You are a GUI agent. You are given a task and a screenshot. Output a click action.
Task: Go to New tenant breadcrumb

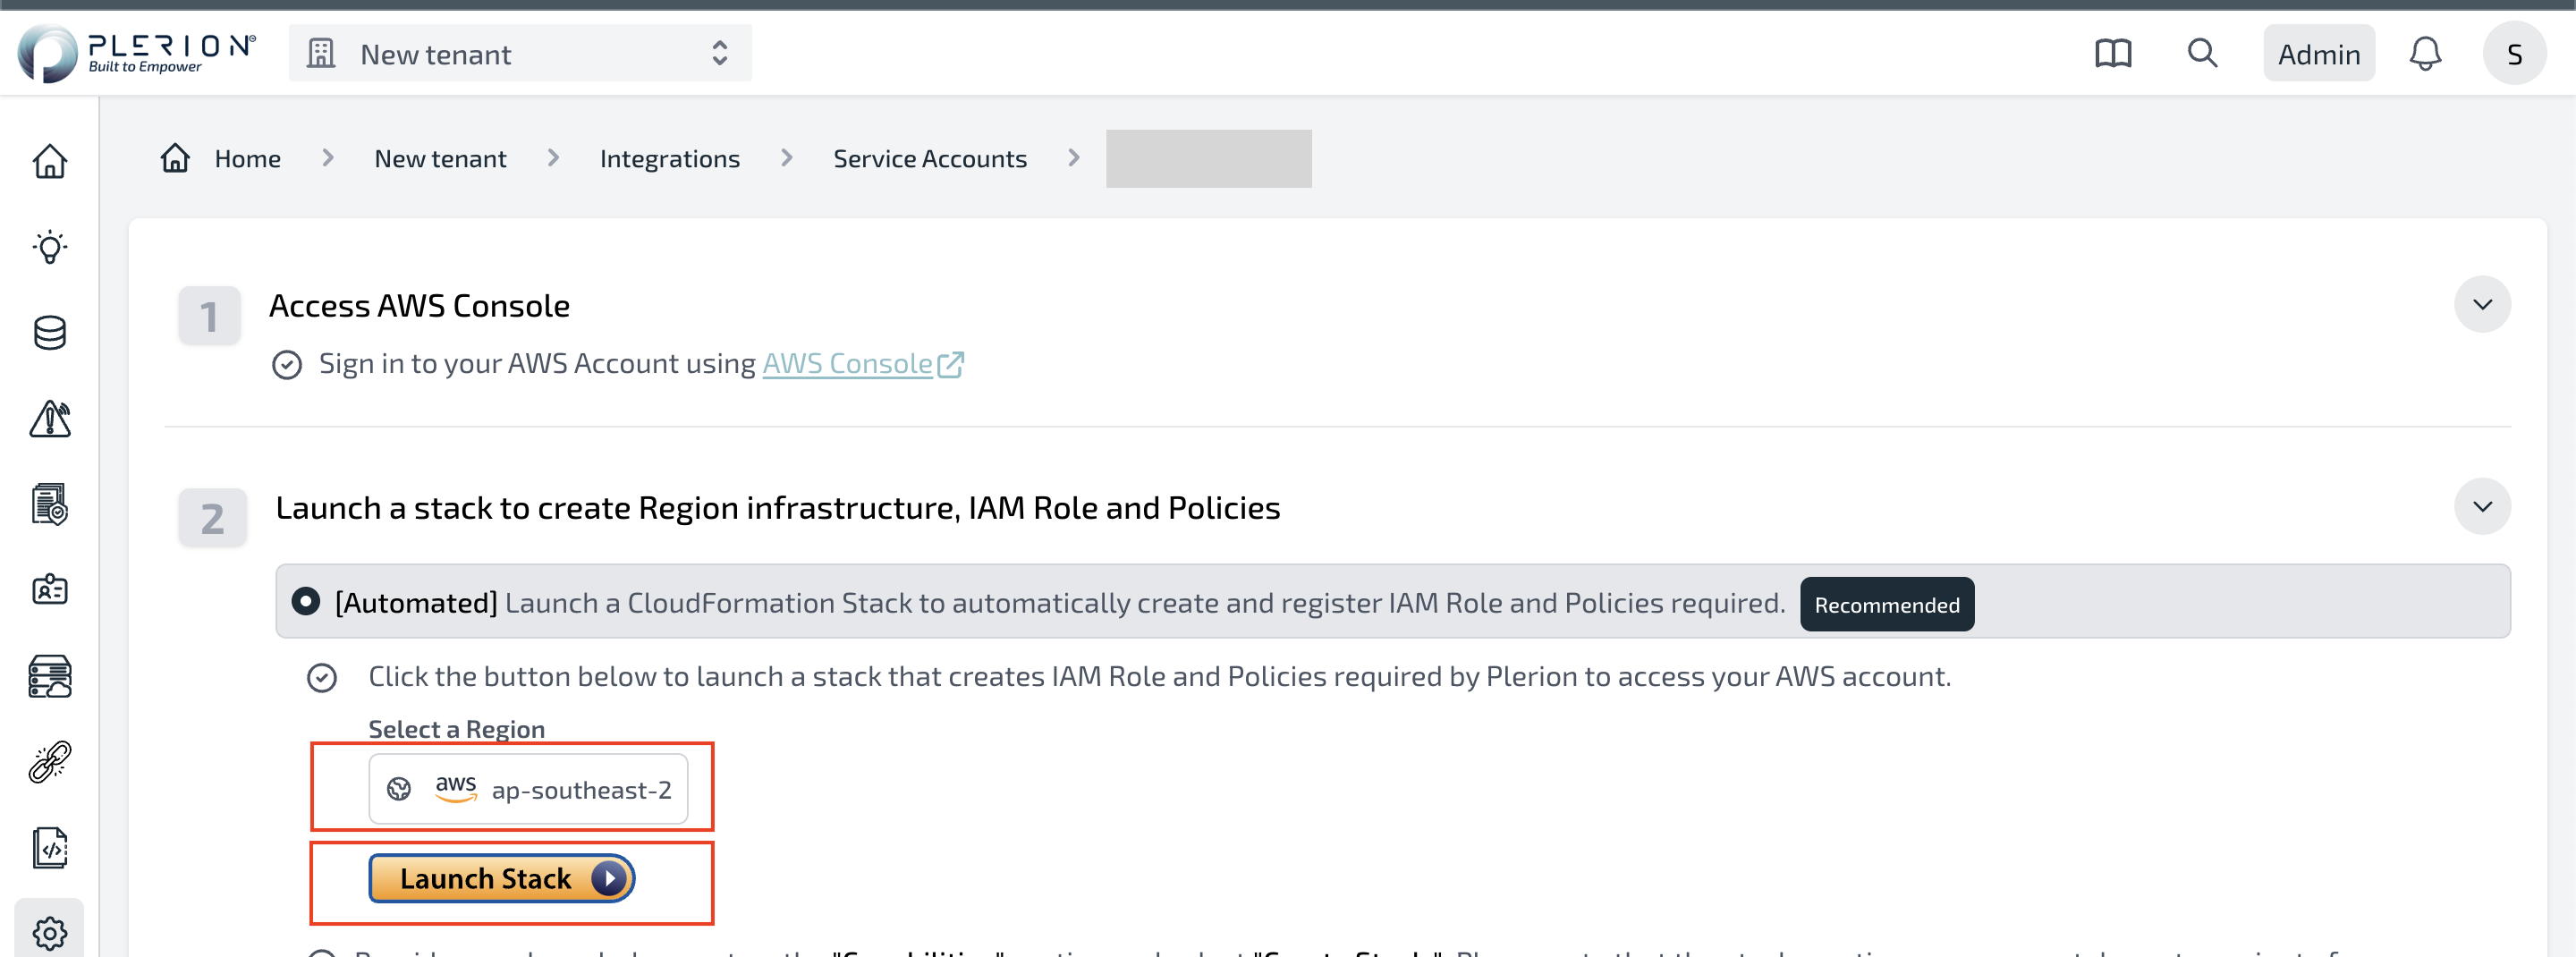pos(440,158)
